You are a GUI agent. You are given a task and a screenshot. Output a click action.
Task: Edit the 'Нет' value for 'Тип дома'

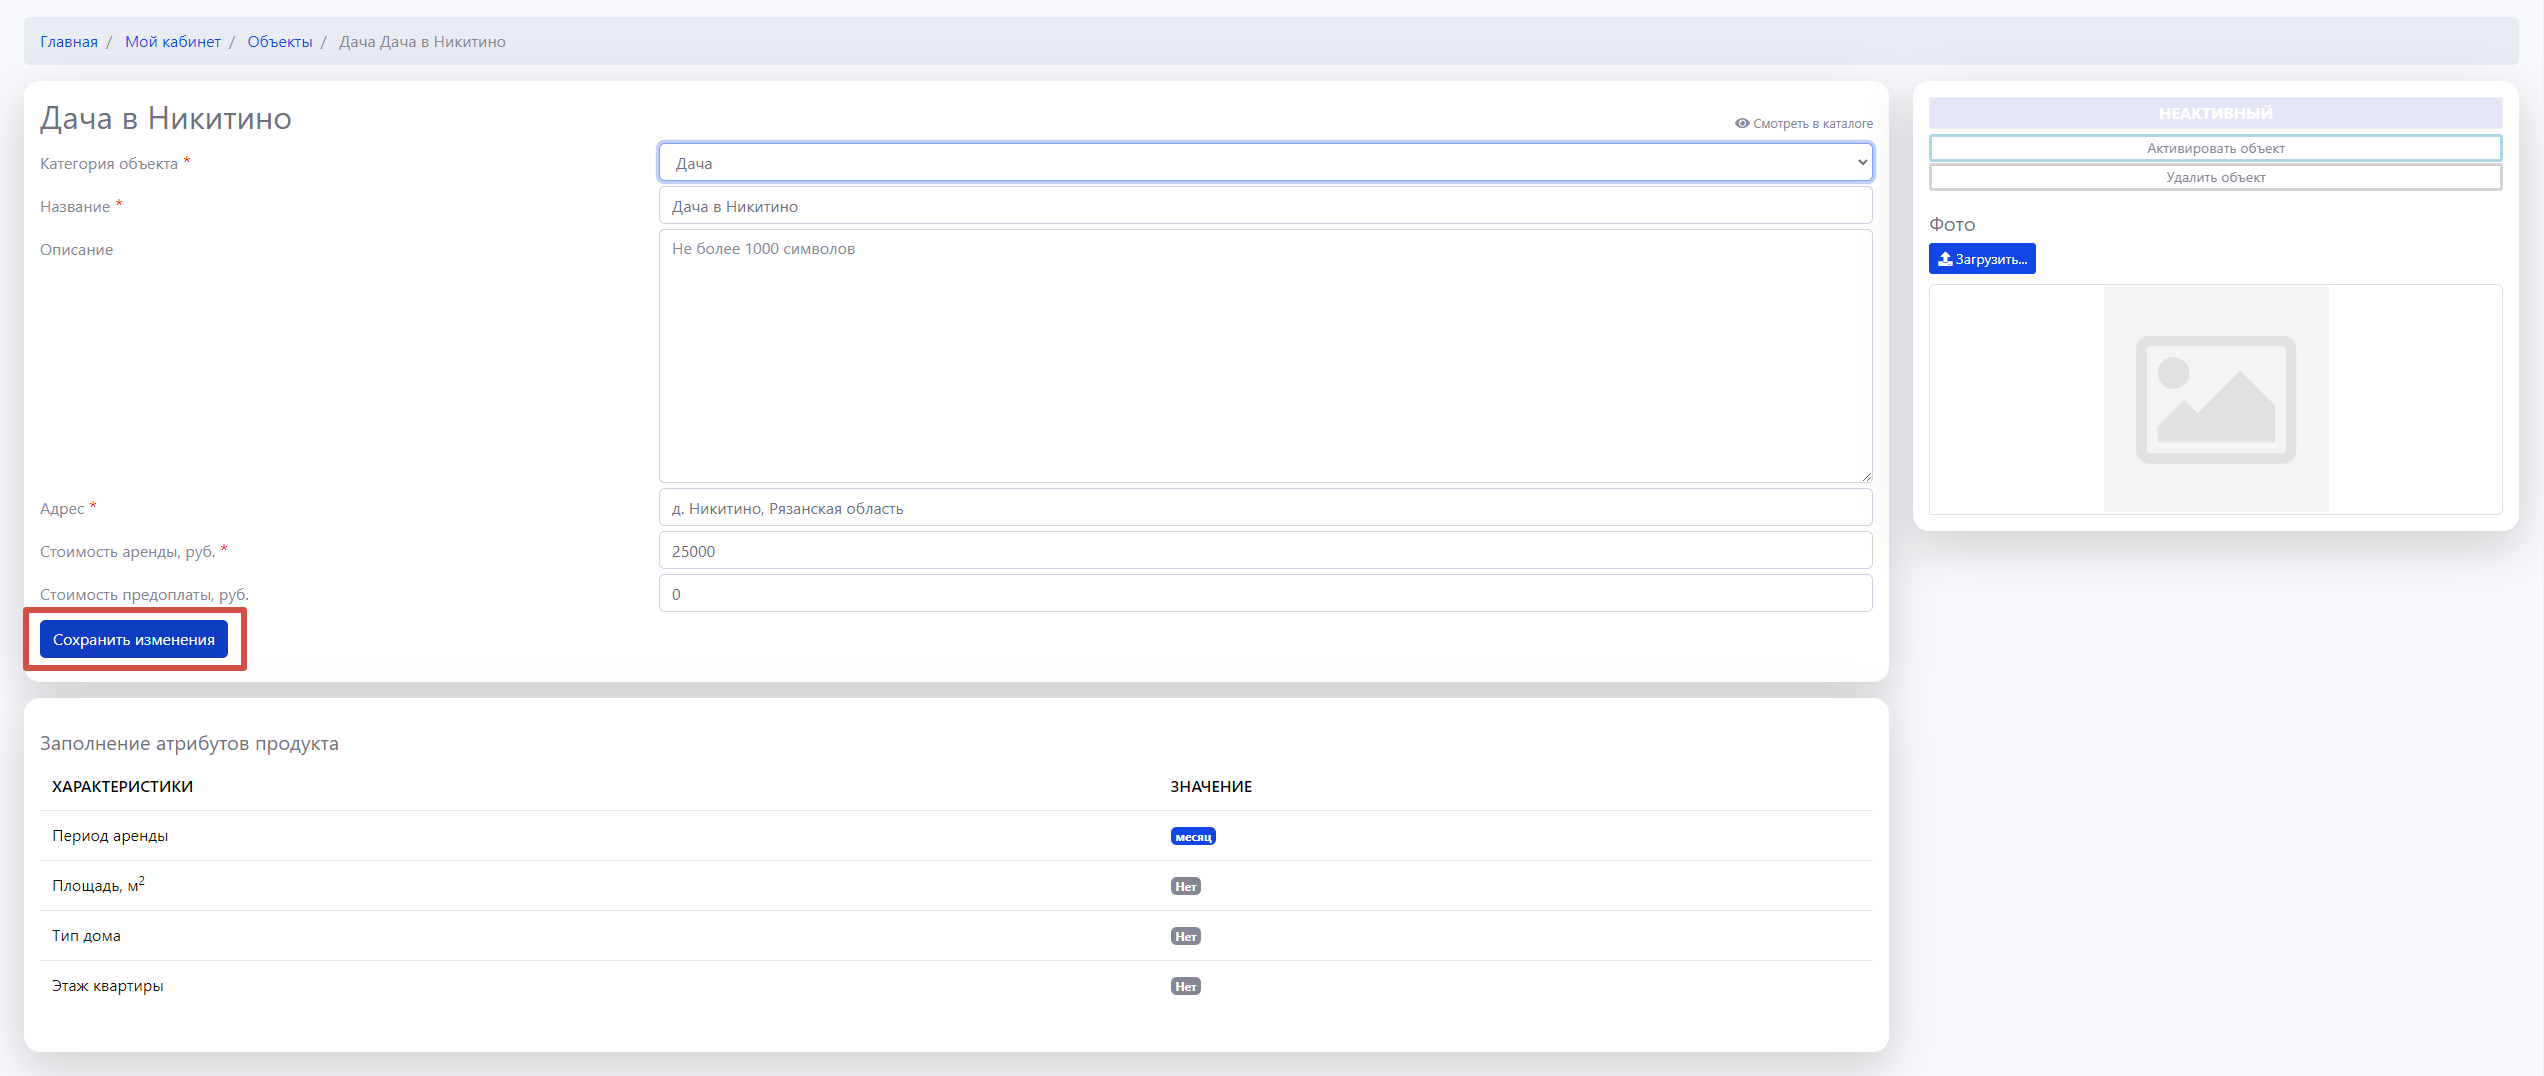[x=1185, y=937]
